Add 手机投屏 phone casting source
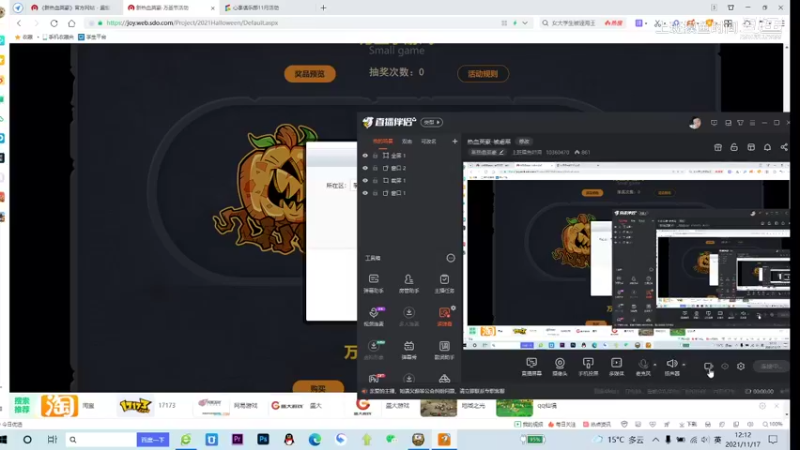Image resolution: width=800 pixels, height=450 pixels. click(588, 366)
